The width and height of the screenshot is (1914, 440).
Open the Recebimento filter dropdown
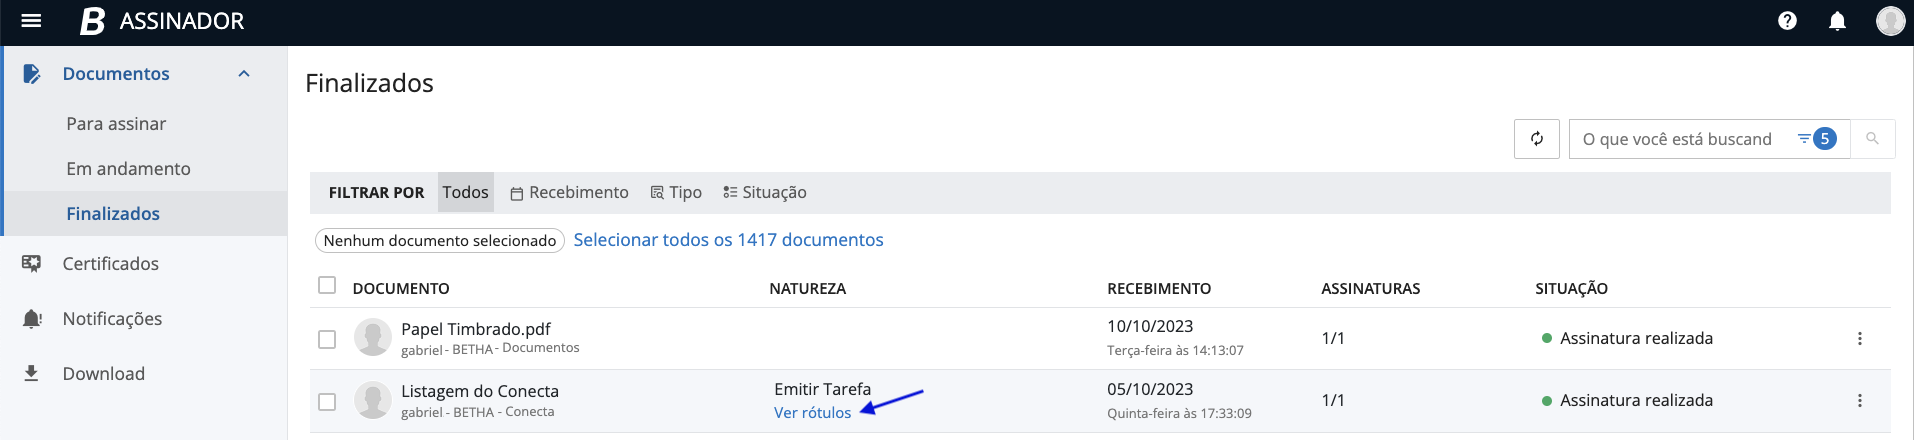coord(569,192)
